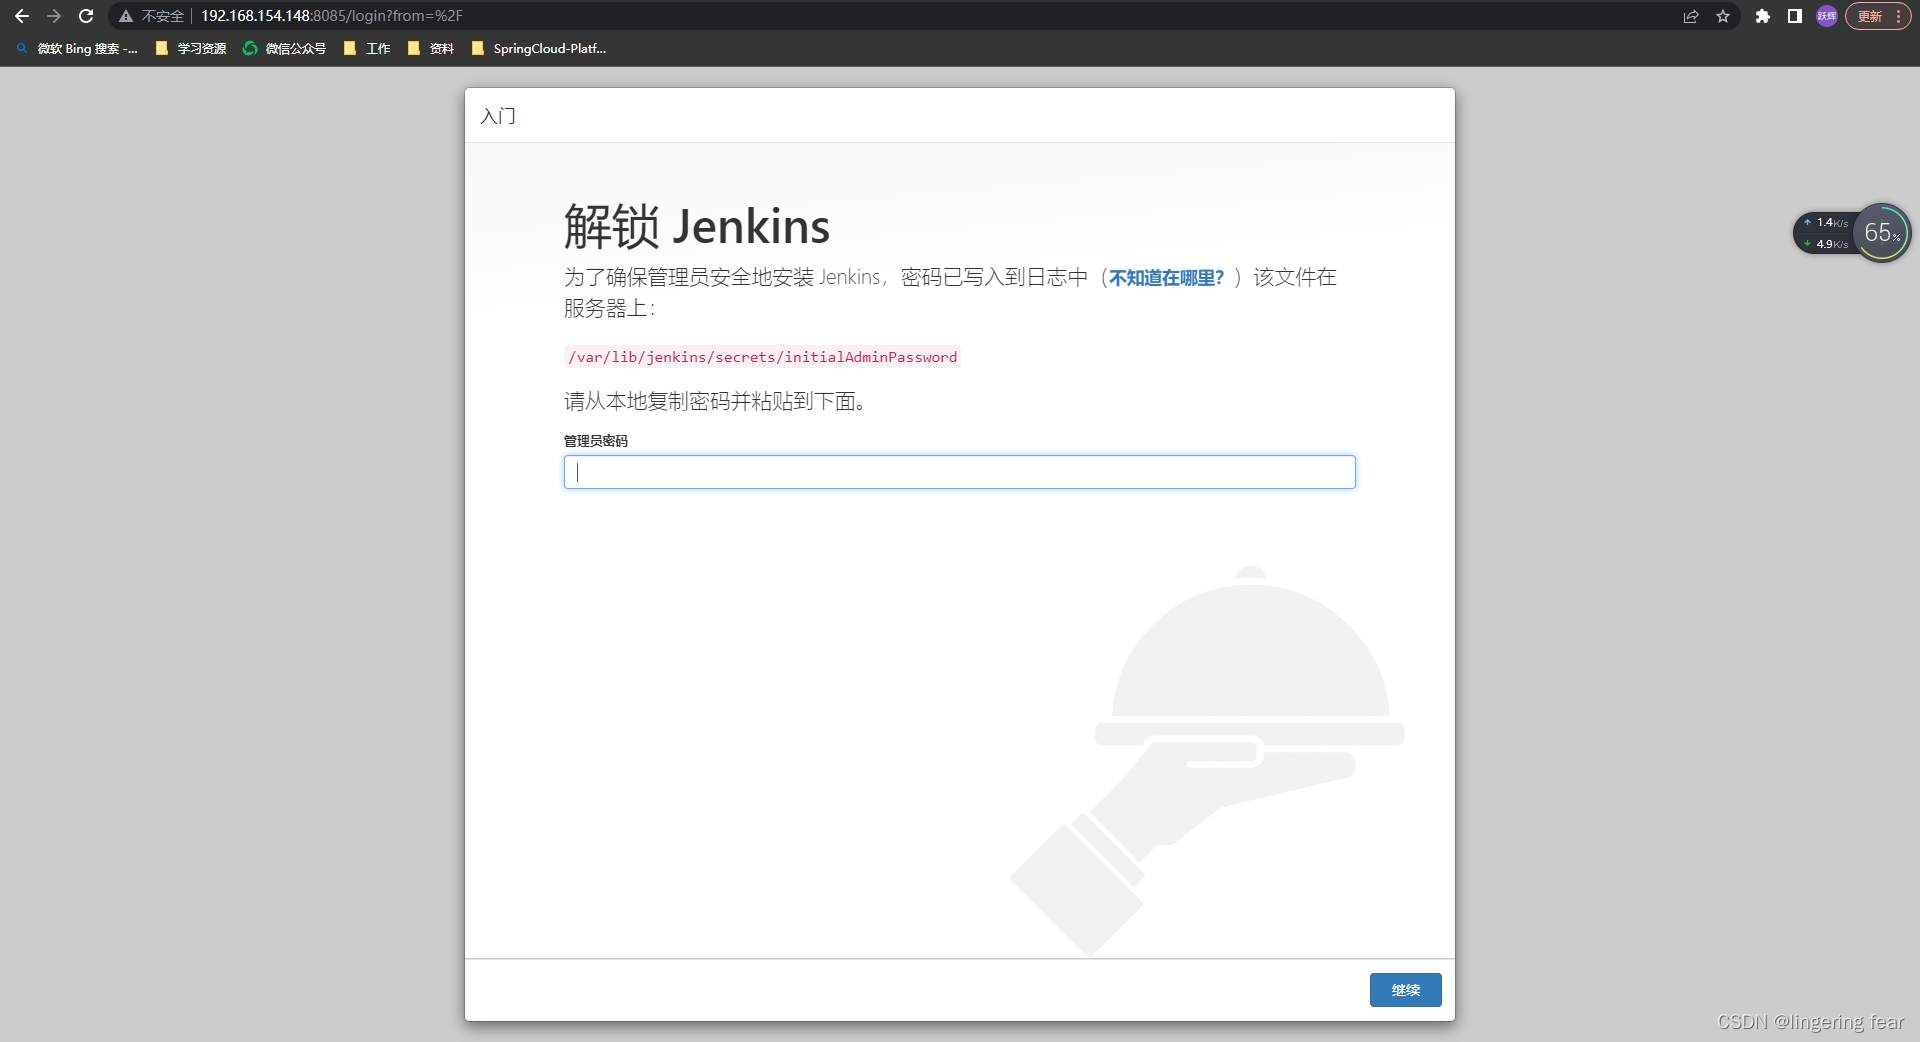Open the 微信公众号 bookmark
The height and width of the screenshot is (1042, 1920).
click(x=284, y=48)
